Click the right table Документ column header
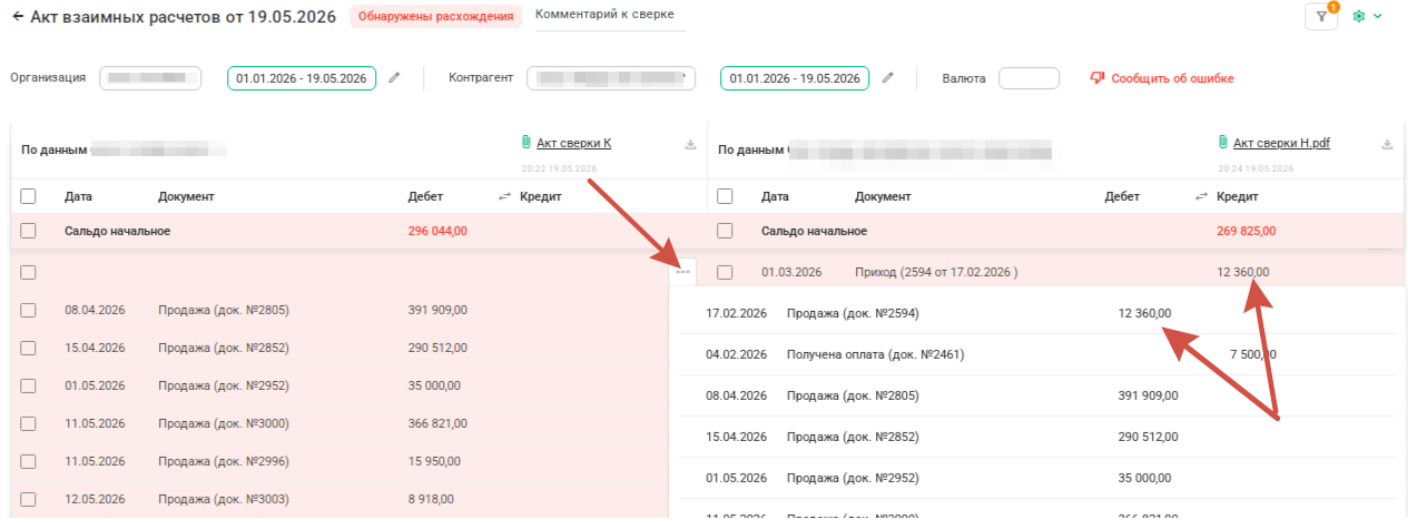Screen dimensions: 1408x524 pos(883,197)
